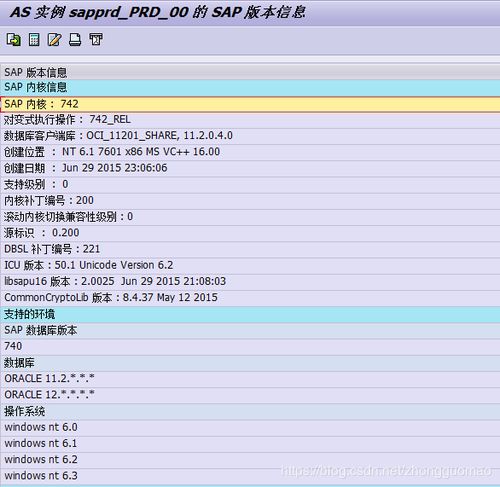Select the 'ORACLE 12.*.*.*.*' entry

pos(250,395)
